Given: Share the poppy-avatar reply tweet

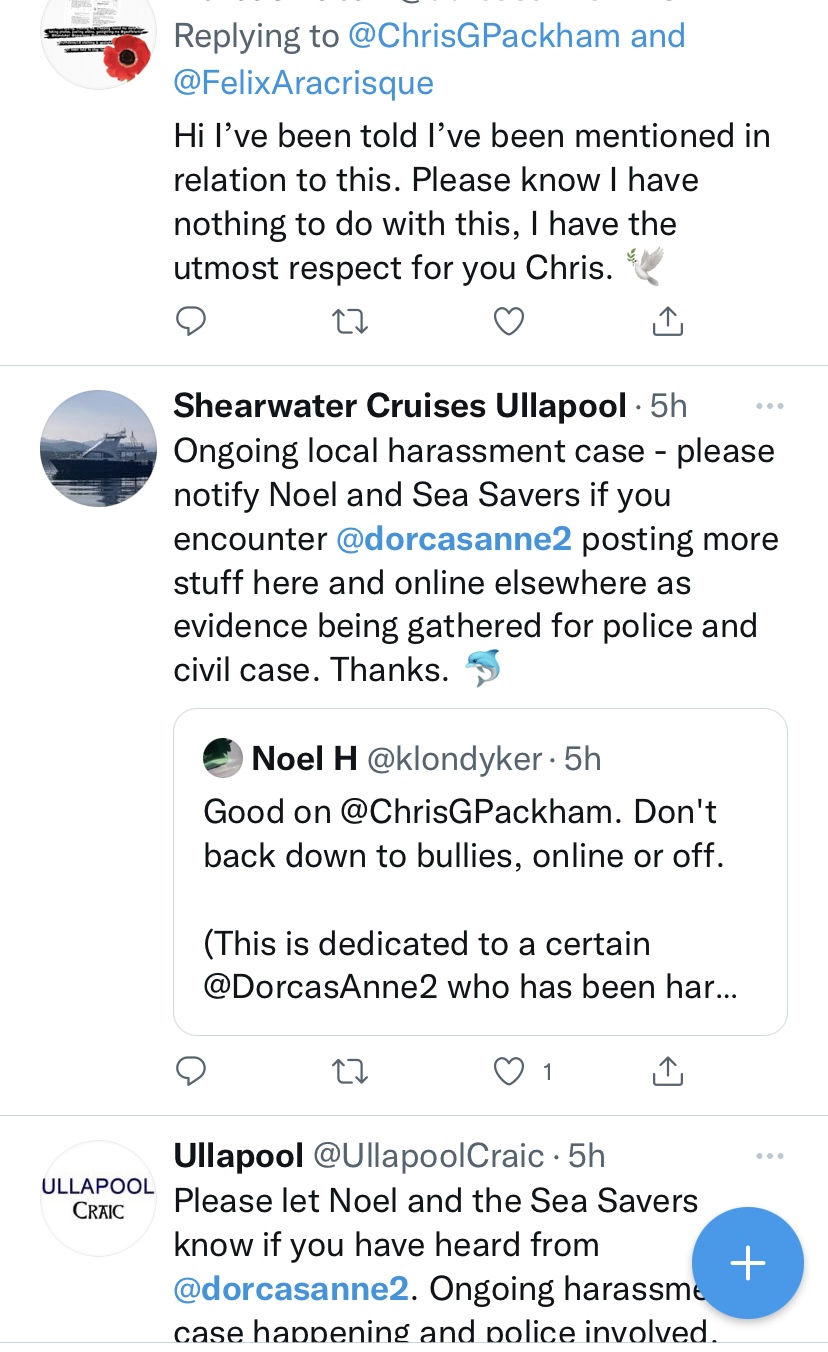Looking at the screenshot, I should click(x=667, y=321).
